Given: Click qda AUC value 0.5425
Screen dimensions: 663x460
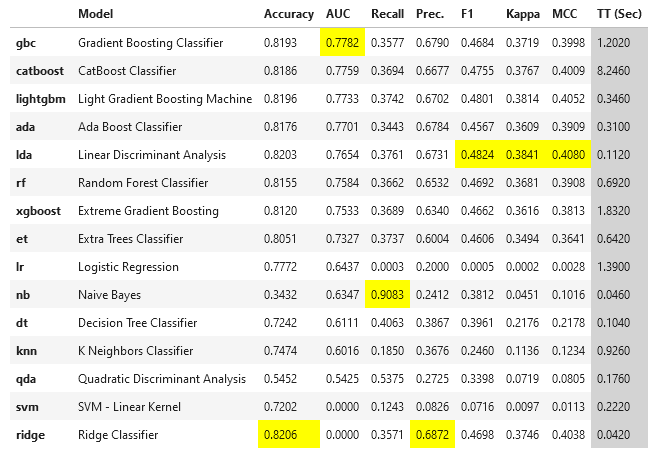Looking at the screenshot, I should click(342, 379).
